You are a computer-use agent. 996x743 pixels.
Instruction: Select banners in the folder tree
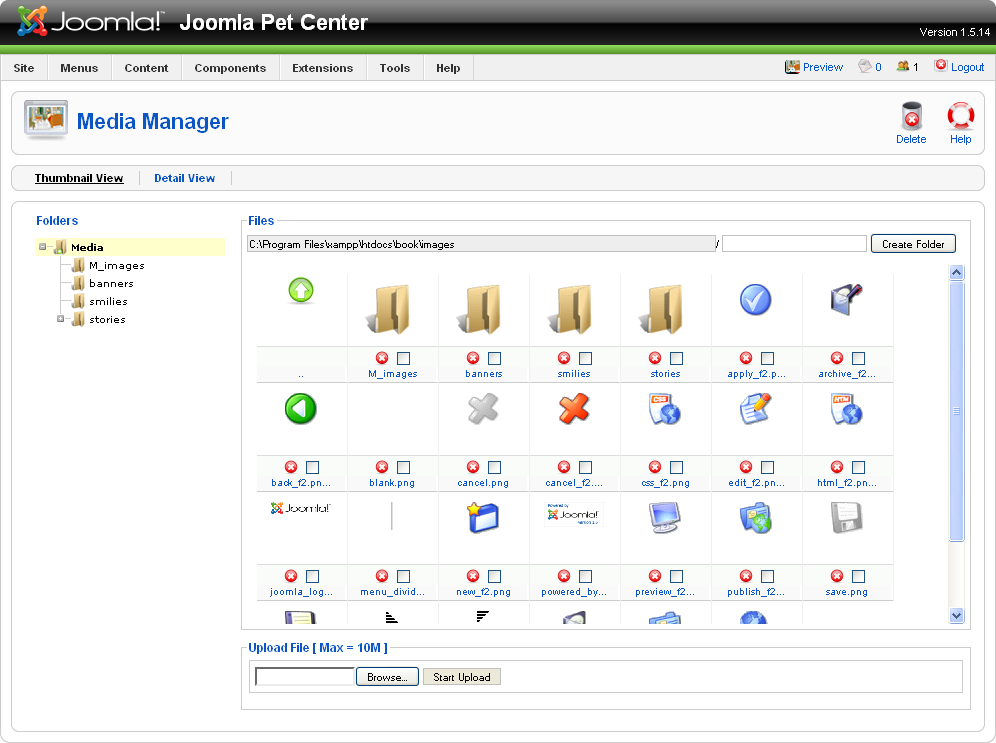click(x=111, y=283)
